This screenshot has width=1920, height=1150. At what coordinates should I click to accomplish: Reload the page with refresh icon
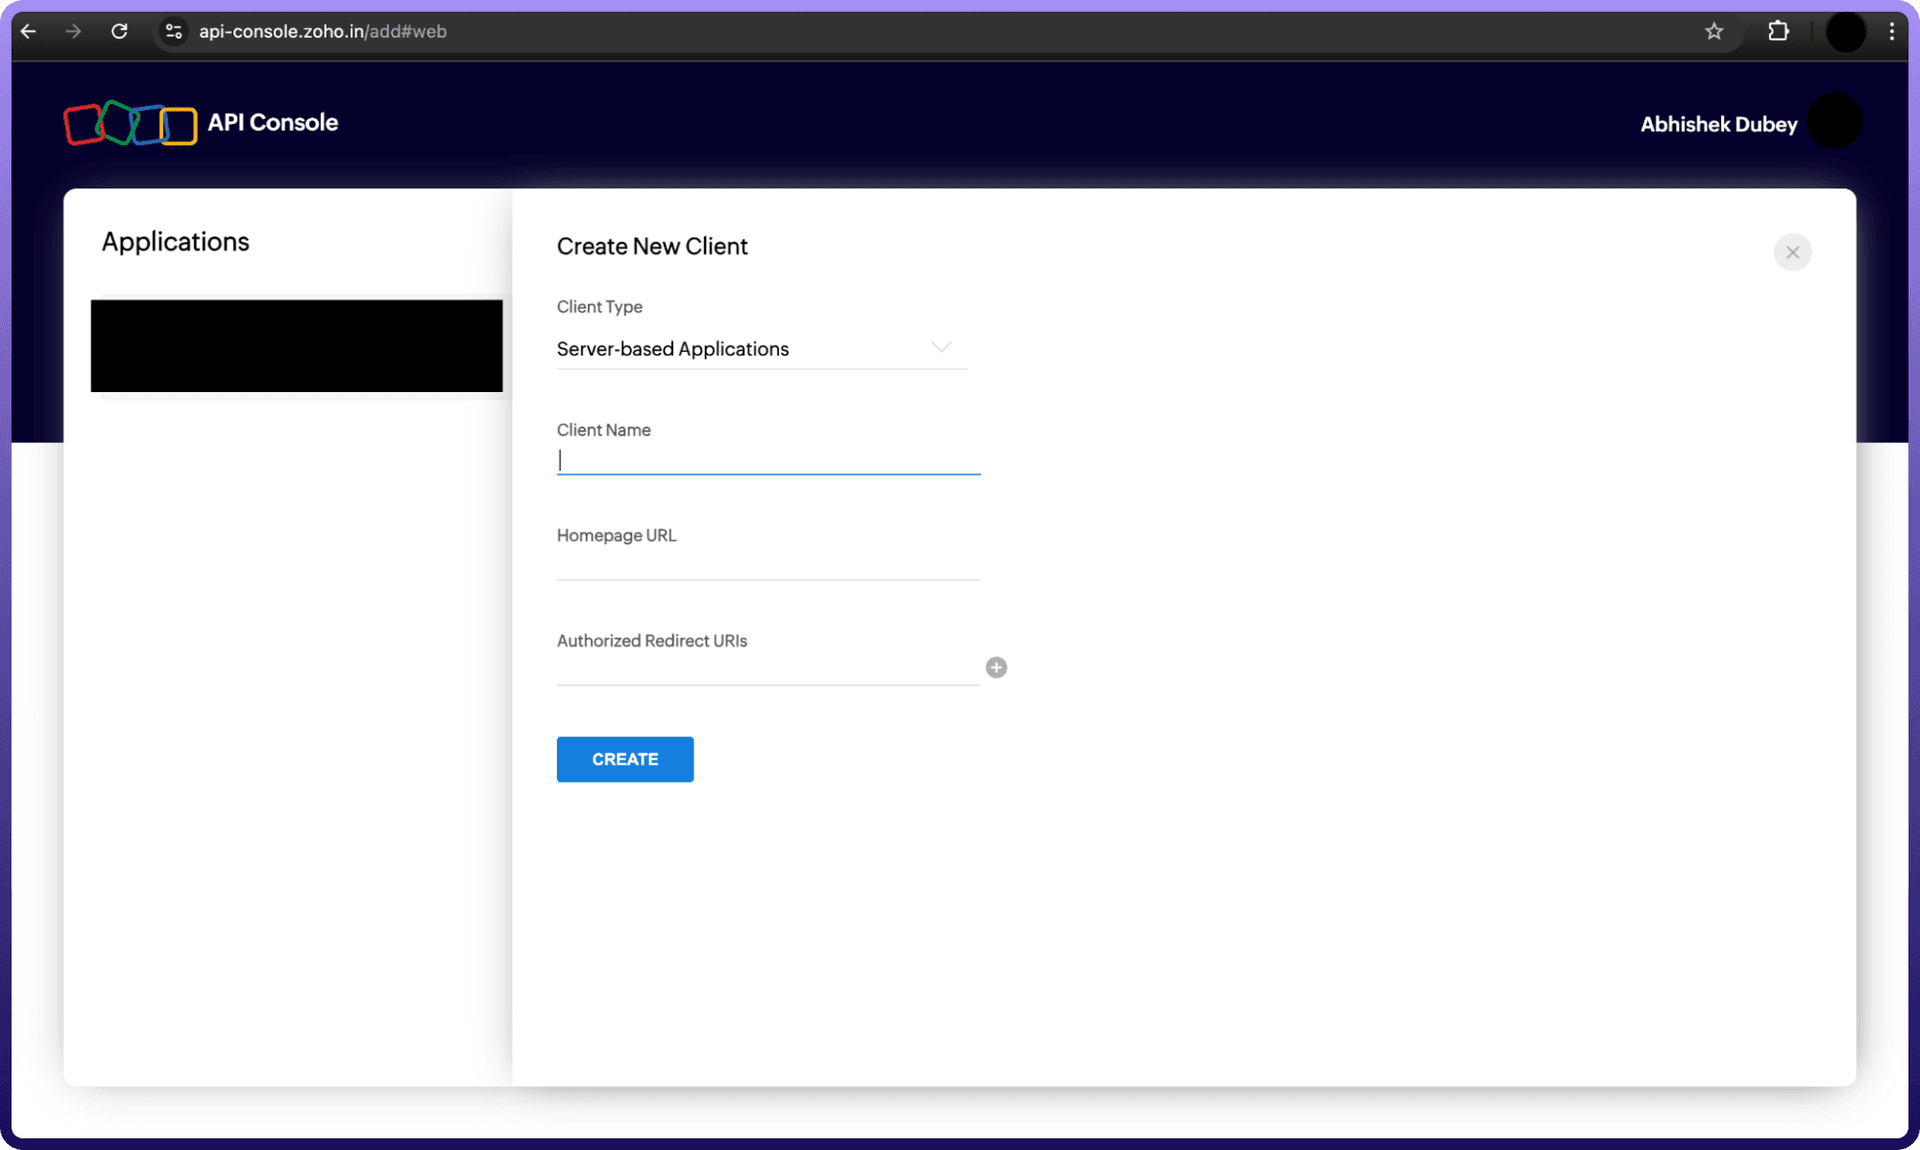click(x=119, y=31)
